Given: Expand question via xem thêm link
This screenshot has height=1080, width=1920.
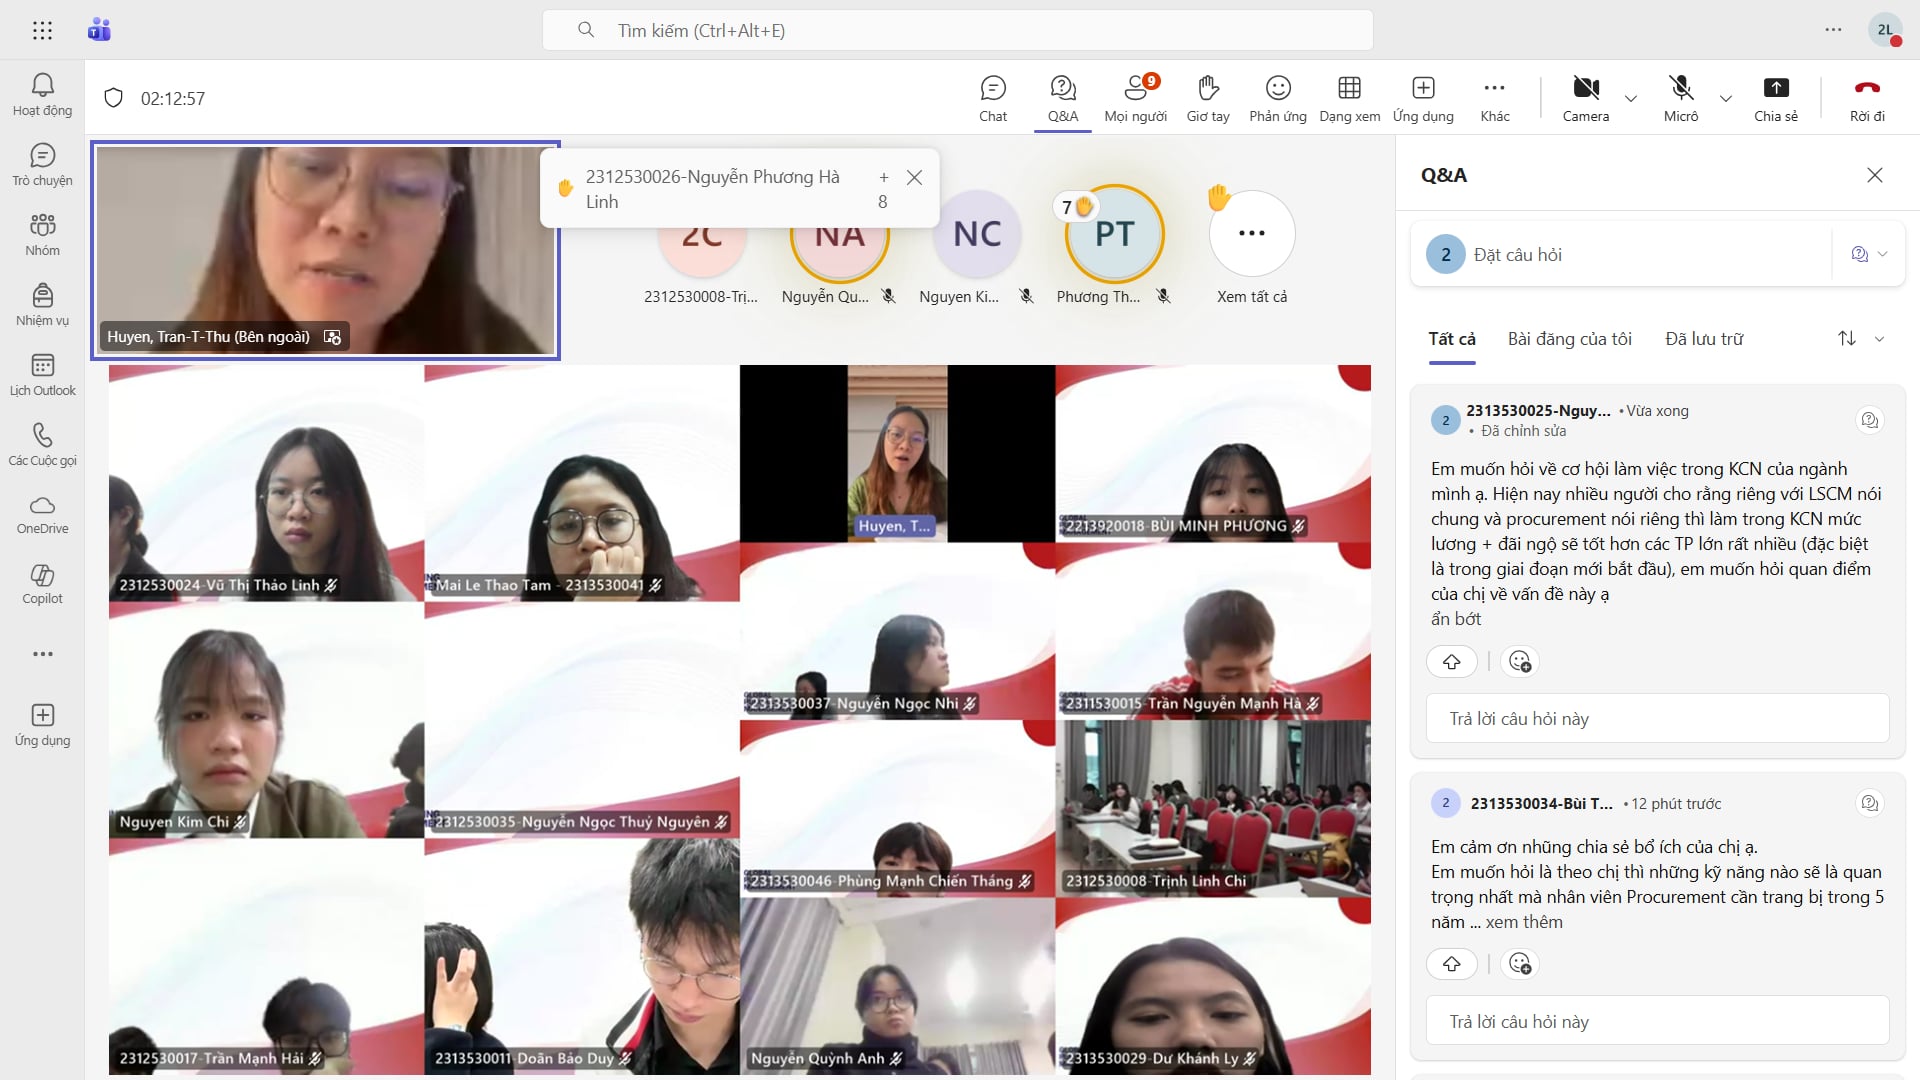Looking at the screenshot, I should click(1523, 922).
